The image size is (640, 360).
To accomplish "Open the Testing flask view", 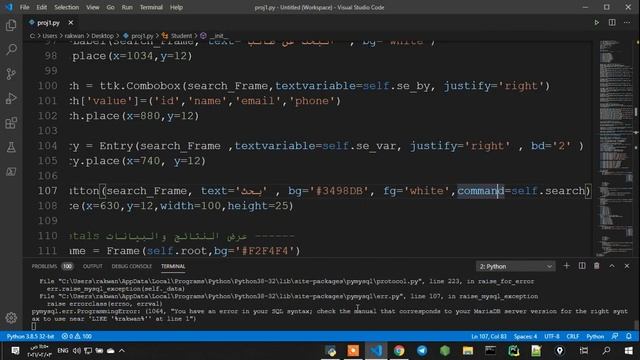I will 11,147.
